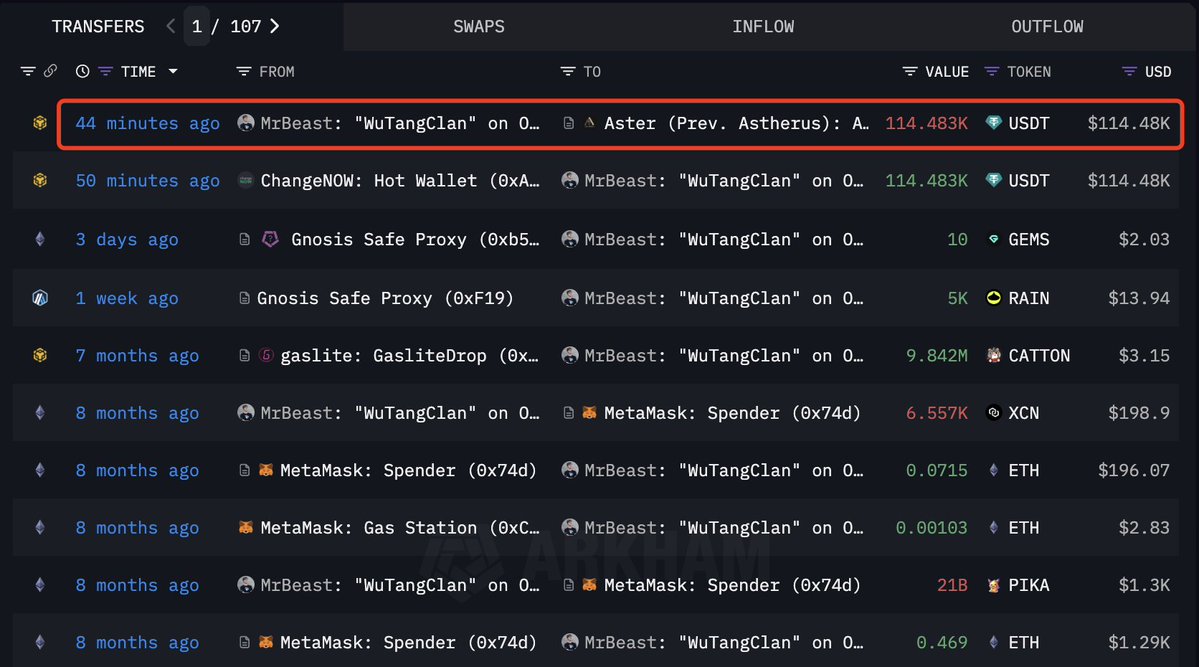Viewport: 1199px width, 667px height.
Task: Click Arbitrum chain icon on 1 week ago row
Action: 40,298
